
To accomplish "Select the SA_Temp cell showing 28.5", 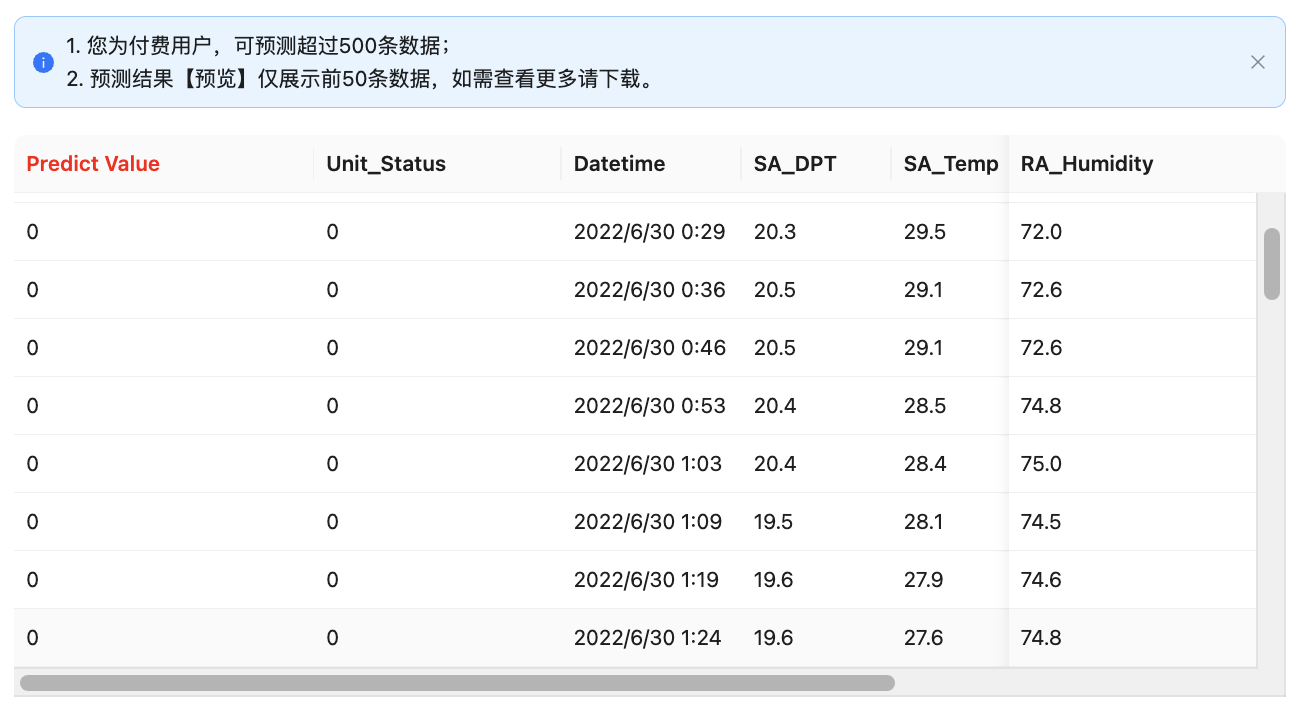I will pos(924,406).
